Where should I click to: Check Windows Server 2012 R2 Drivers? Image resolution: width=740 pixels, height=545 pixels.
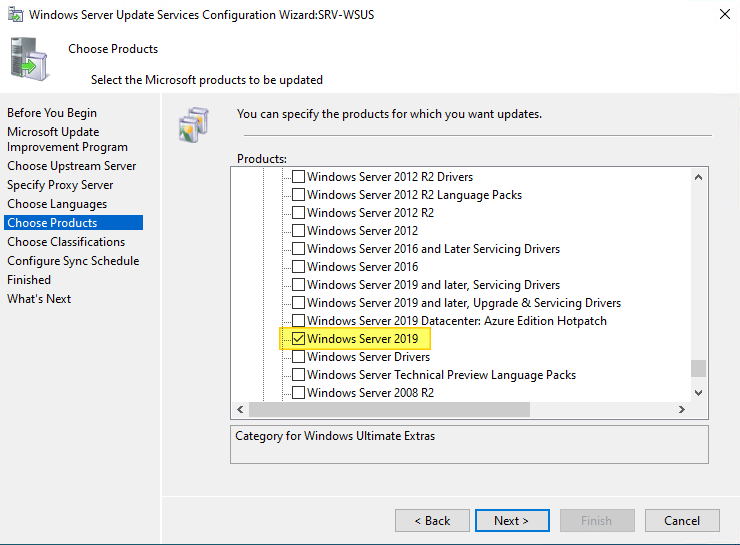(x=298, y=176)
